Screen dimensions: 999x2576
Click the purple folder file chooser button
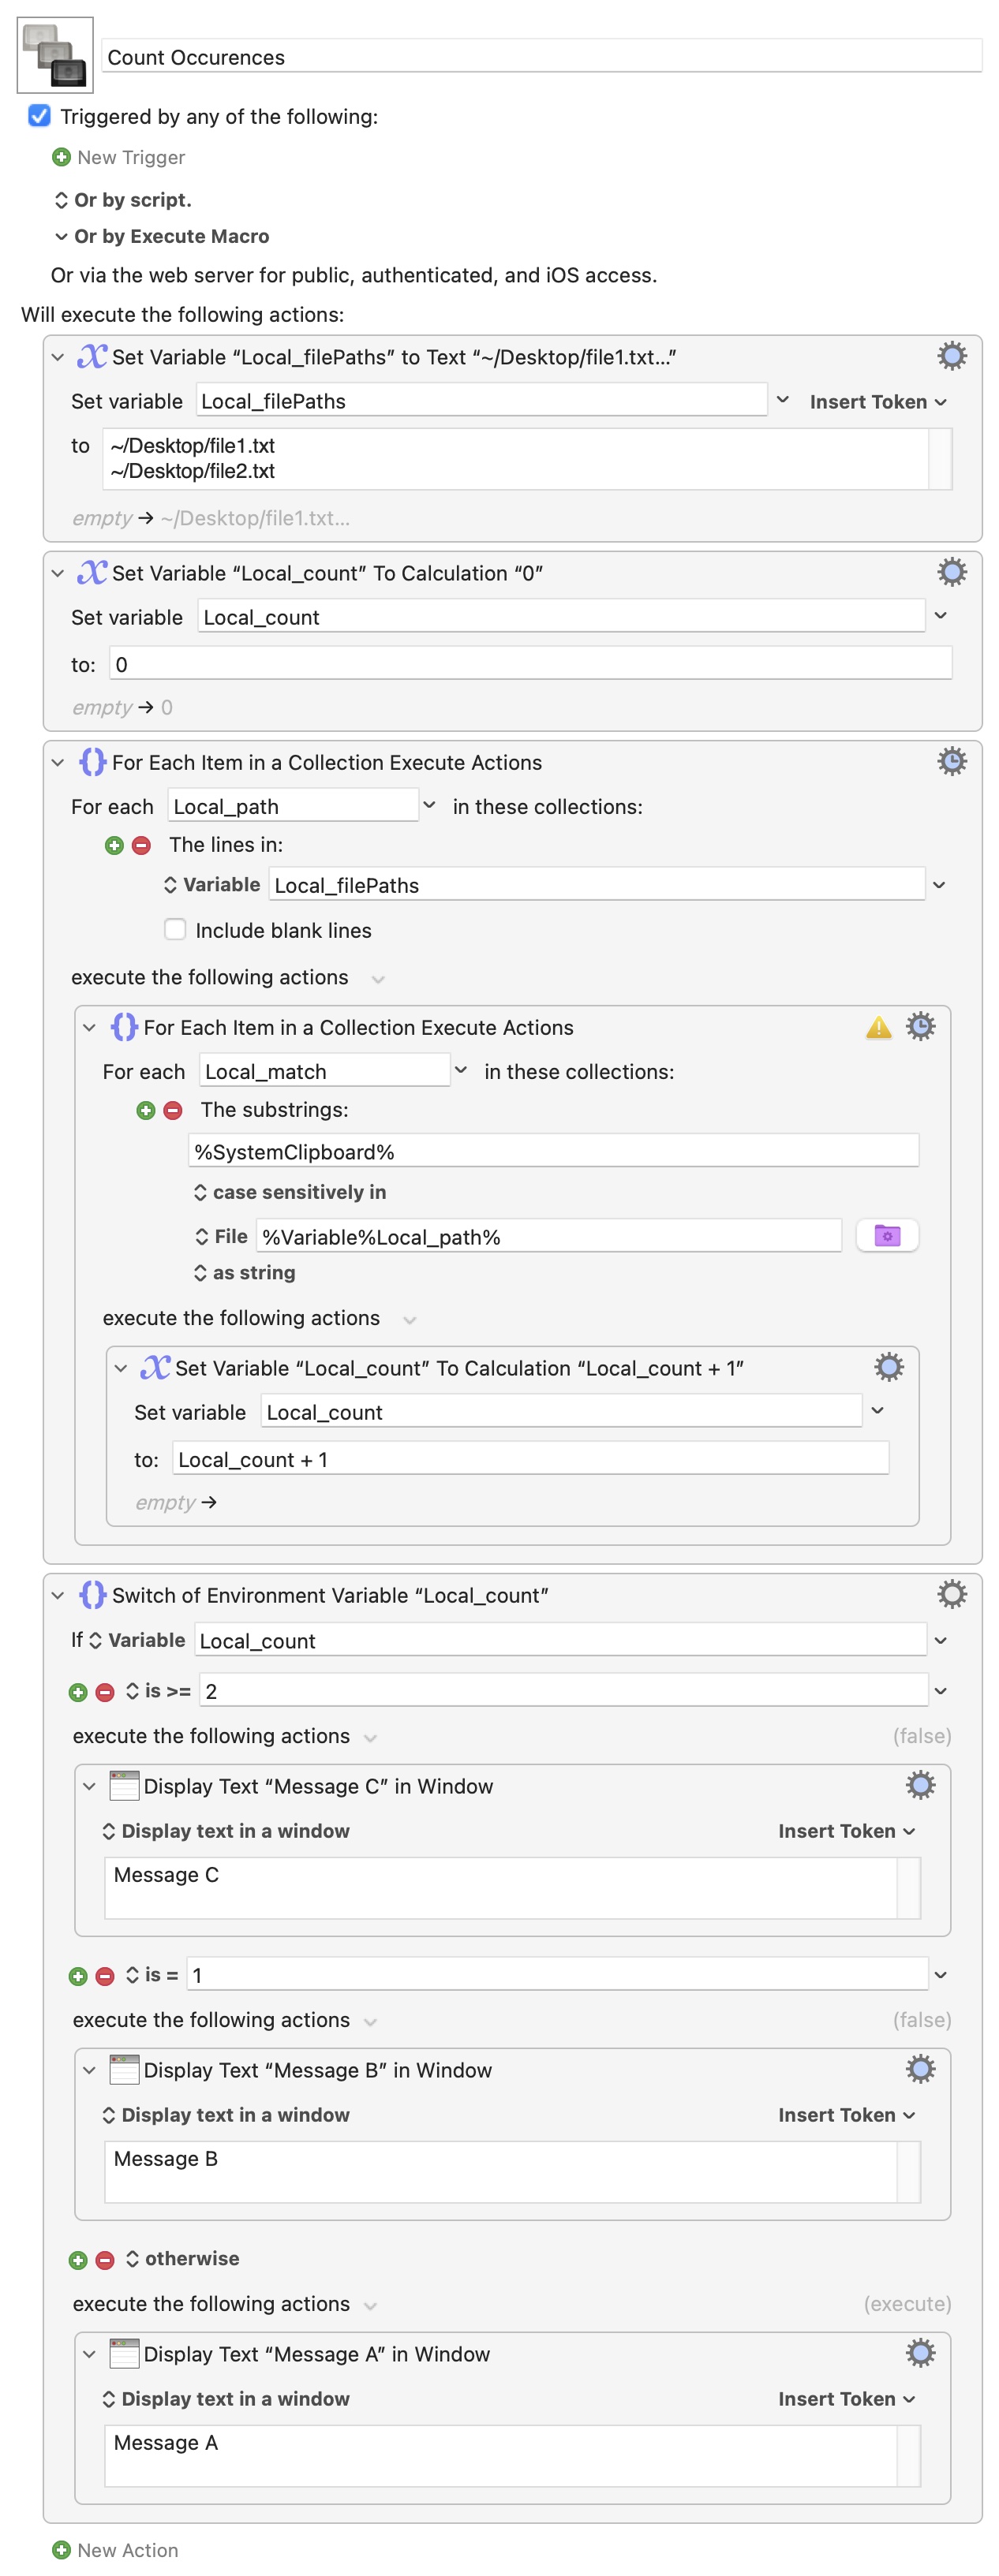(886, 1236)
